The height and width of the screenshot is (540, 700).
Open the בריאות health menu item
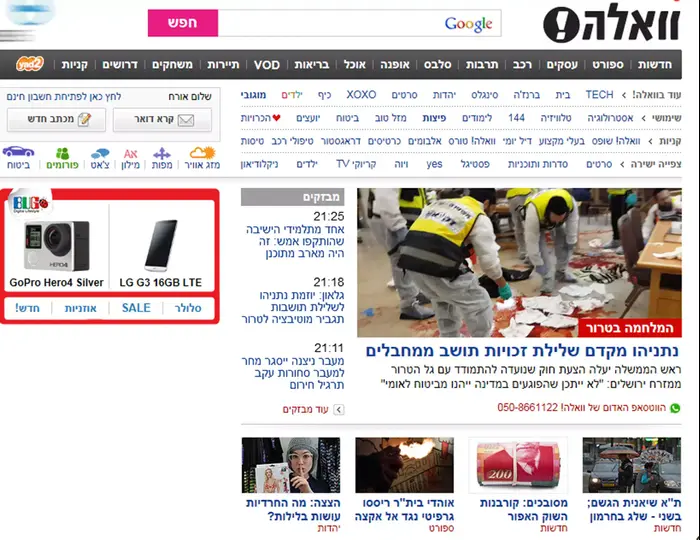point(312,65)
